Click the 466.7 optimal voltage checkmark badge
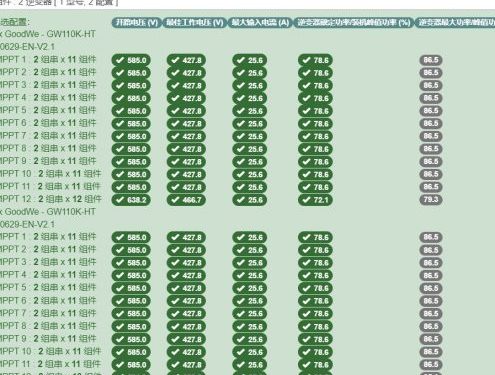This screenshot has height=375, width=495. pyautogui.click(x=186, y=200)
